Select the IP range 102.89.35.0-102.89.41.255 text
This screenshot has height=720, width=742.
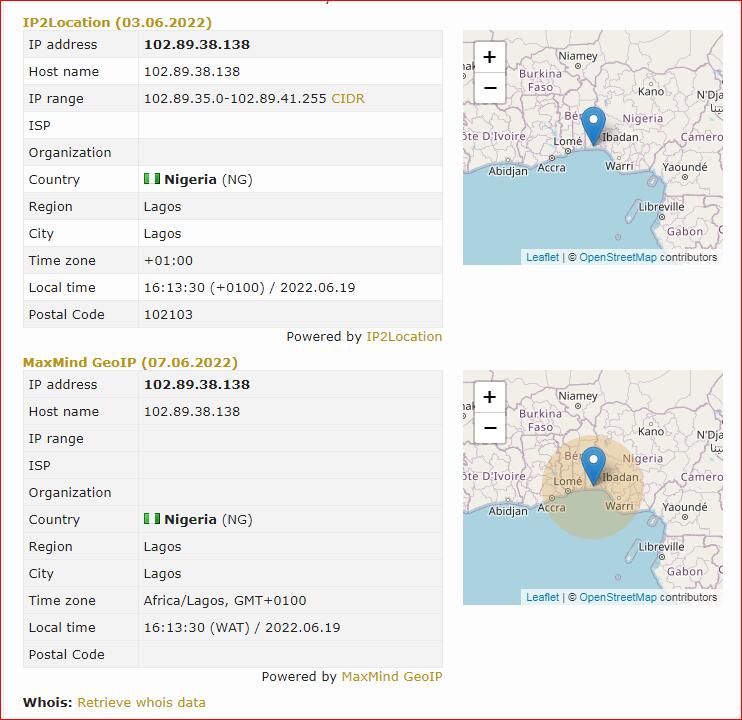(x=235, y=98)
